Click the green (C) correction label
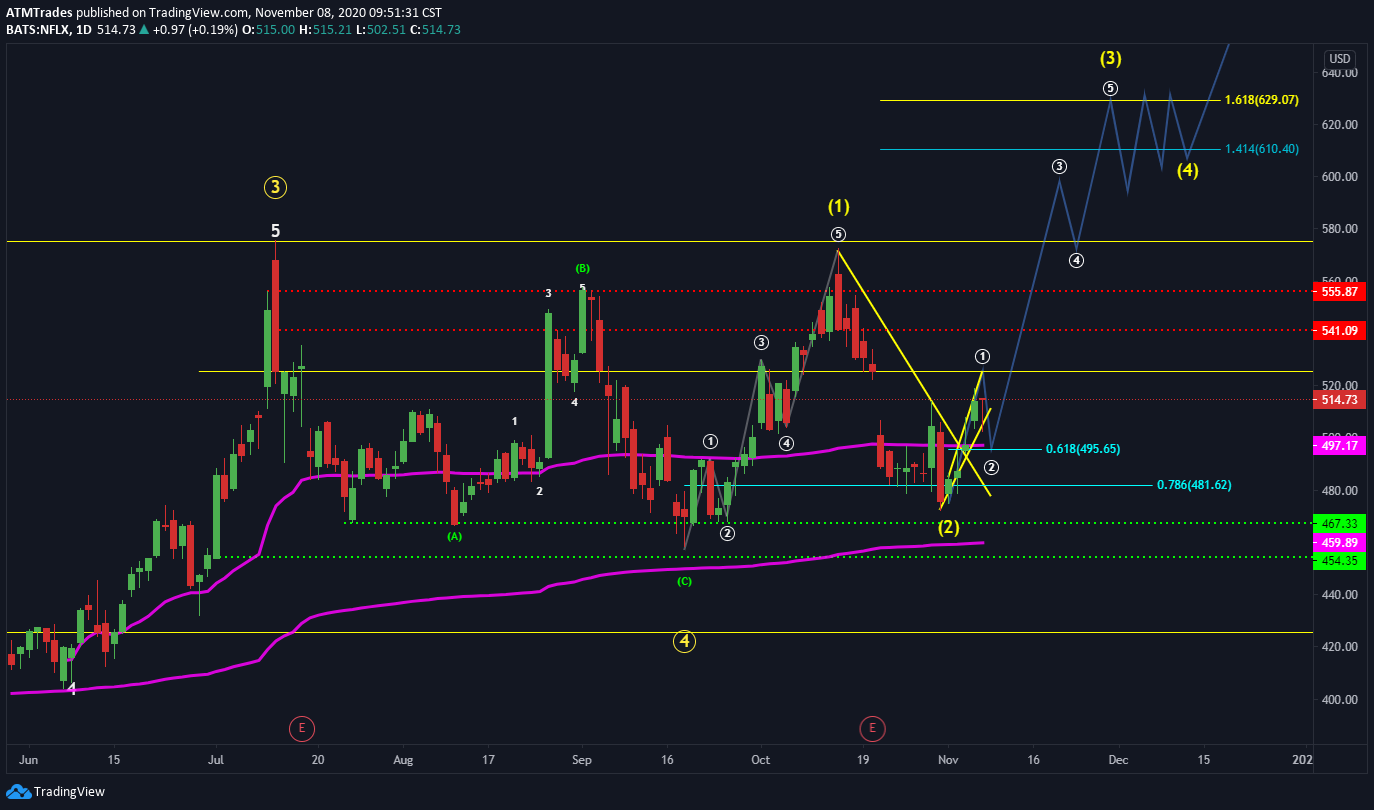Viewport: 1374px width, 810px height. point(684,581)
